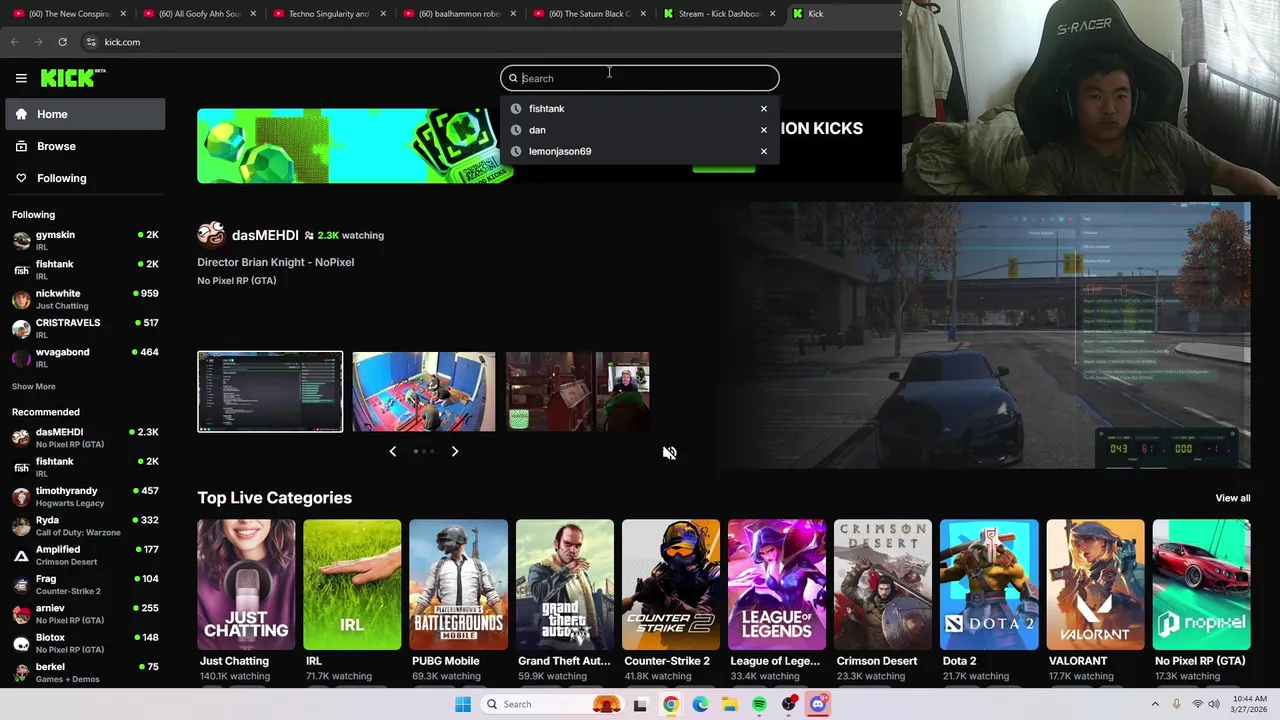Open Frag Counter-Strike 2 channel
Image resolution: width=1280 pixels, height=720 pixels.
(x=85, y=584)
